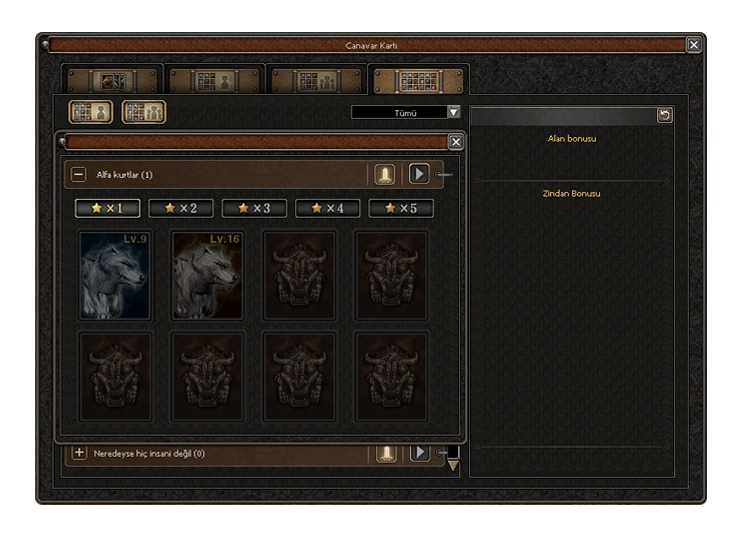
Task: Open the first monster card tab
Action: click(112, 81)
